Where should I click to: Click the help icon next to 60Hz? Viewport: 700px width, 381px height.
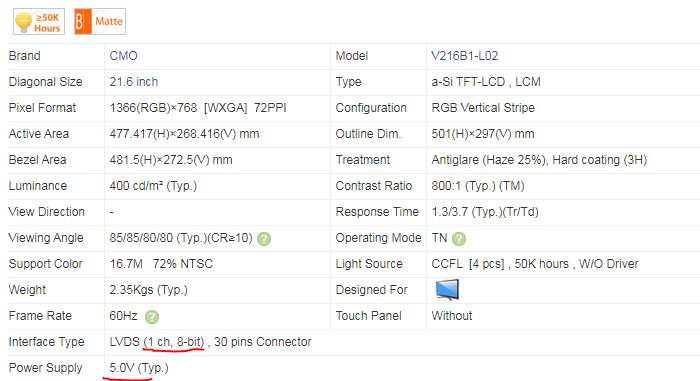pos(152,317)
